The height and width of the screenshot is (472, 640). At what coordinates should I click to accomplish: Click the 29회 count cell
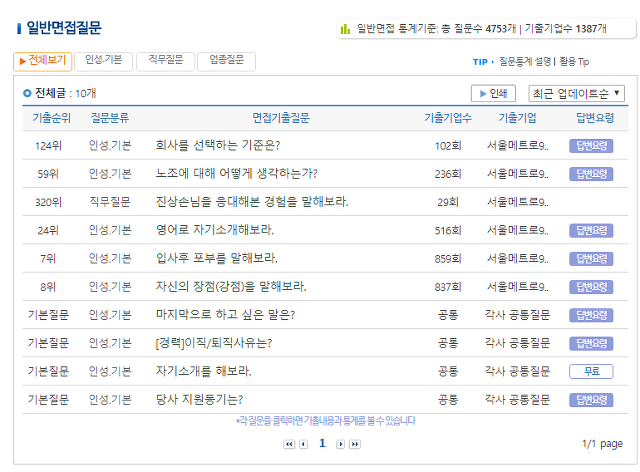448,202
